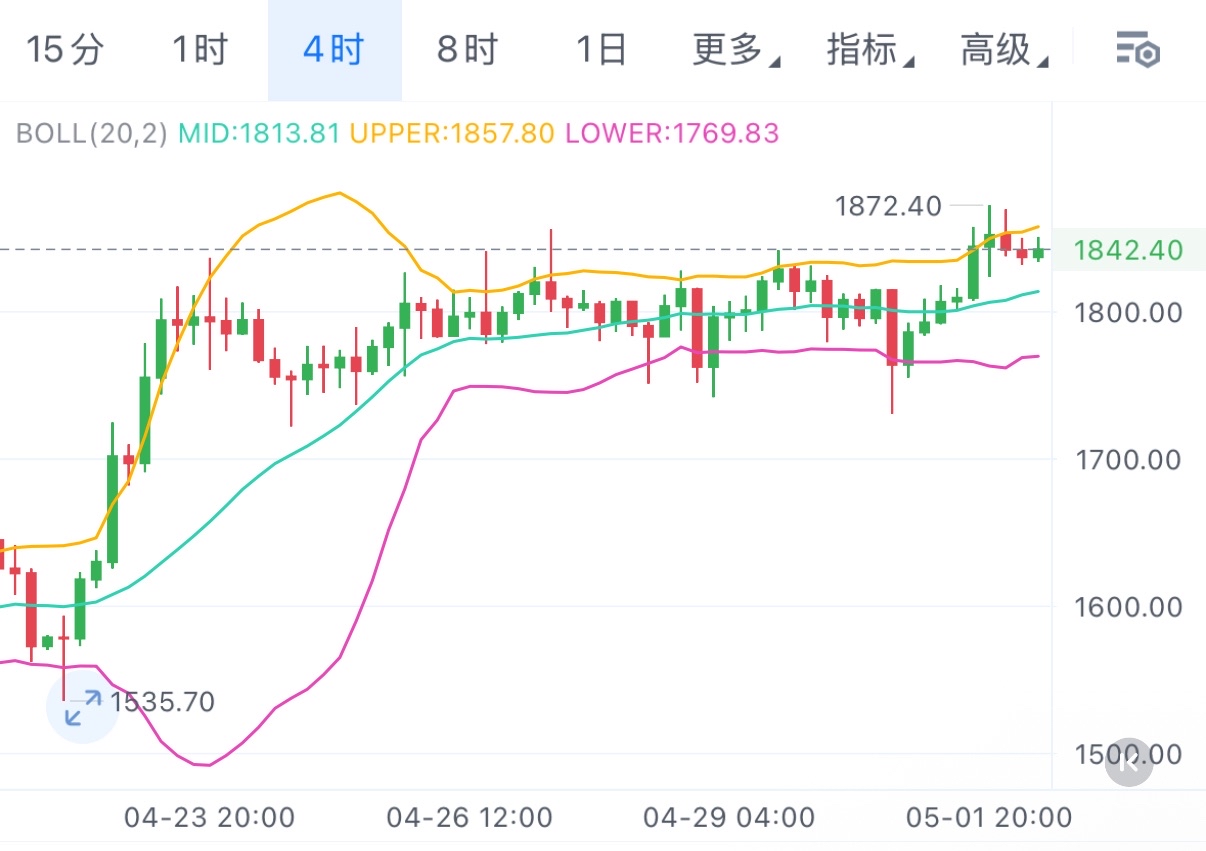Tap the round K icon

(x=1129, y=763)
